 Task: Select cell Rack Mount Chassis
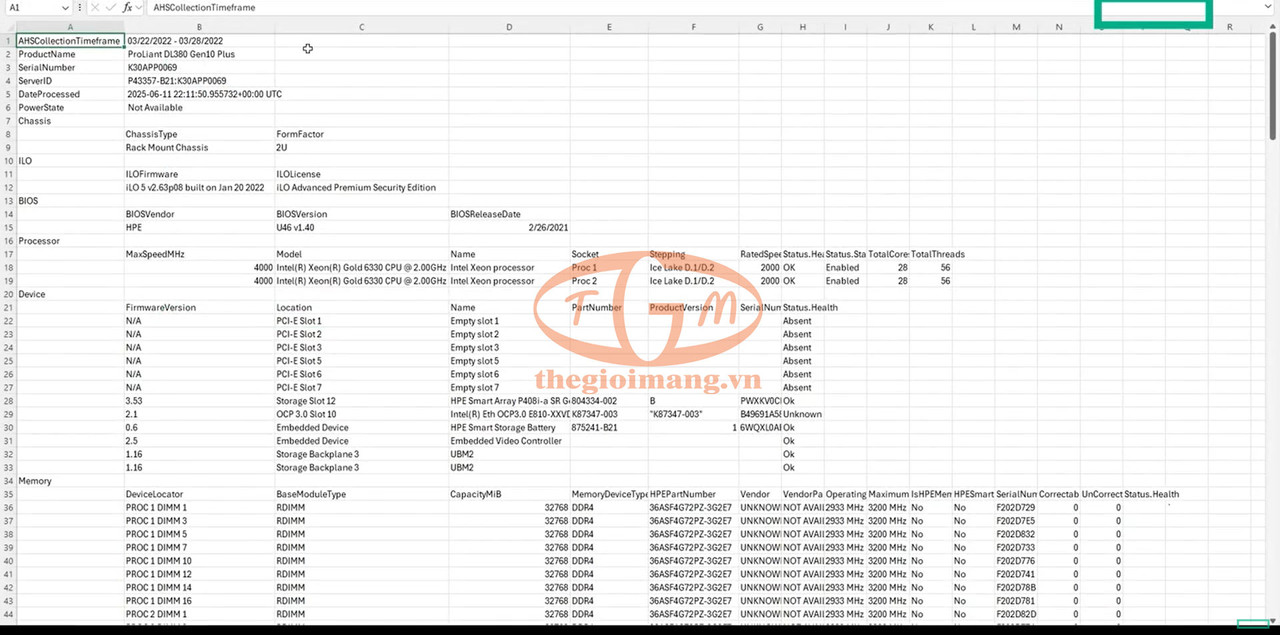tap(199, 147)
